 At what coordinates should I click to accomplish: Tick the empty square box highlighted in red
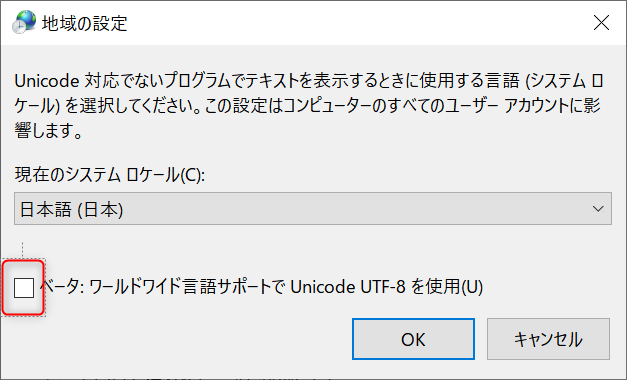point(24,288)
